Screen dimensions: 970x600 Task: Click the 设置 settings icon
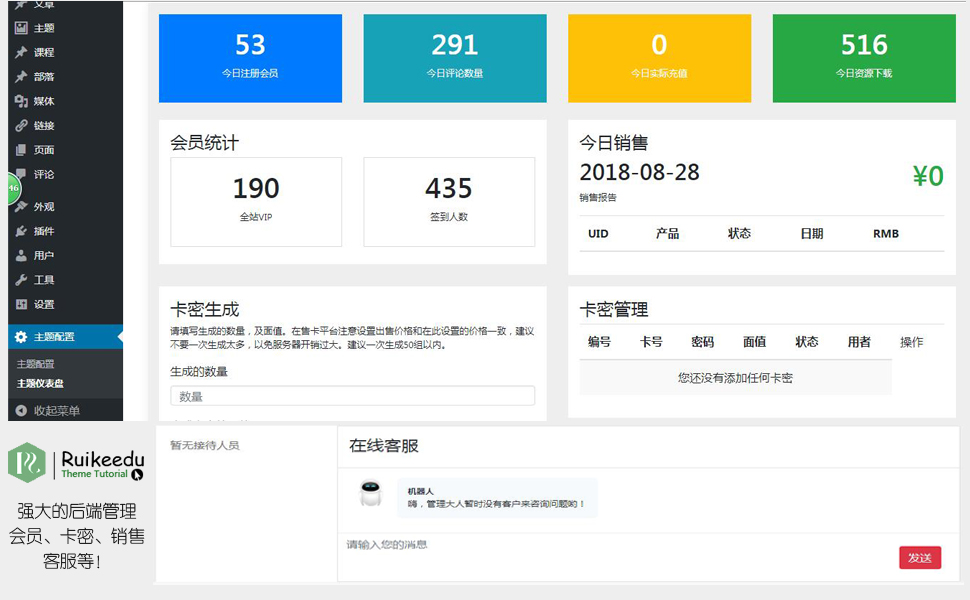(21, 305)
